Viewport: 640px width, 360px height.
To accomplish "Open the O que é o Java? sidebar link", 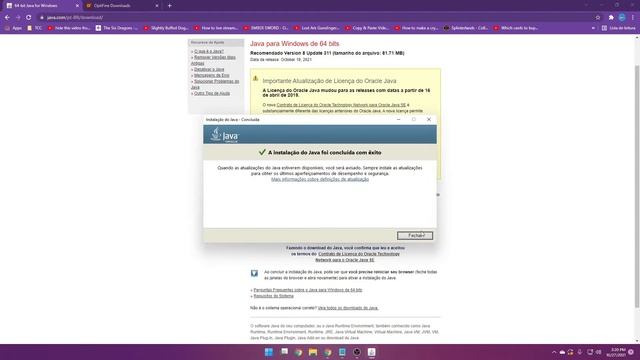I will tap(209, 51).
